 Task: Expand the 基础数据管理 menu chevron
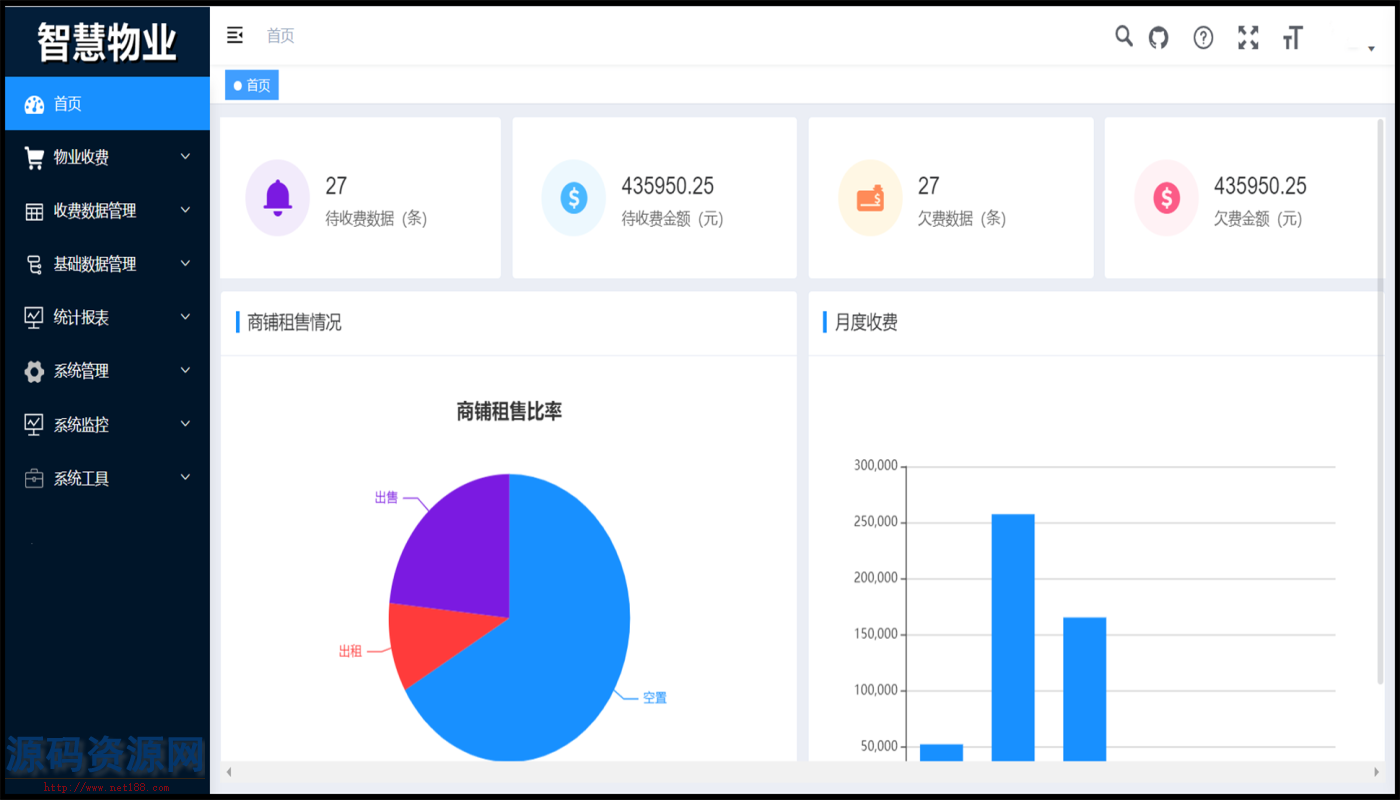pos(185,264)
